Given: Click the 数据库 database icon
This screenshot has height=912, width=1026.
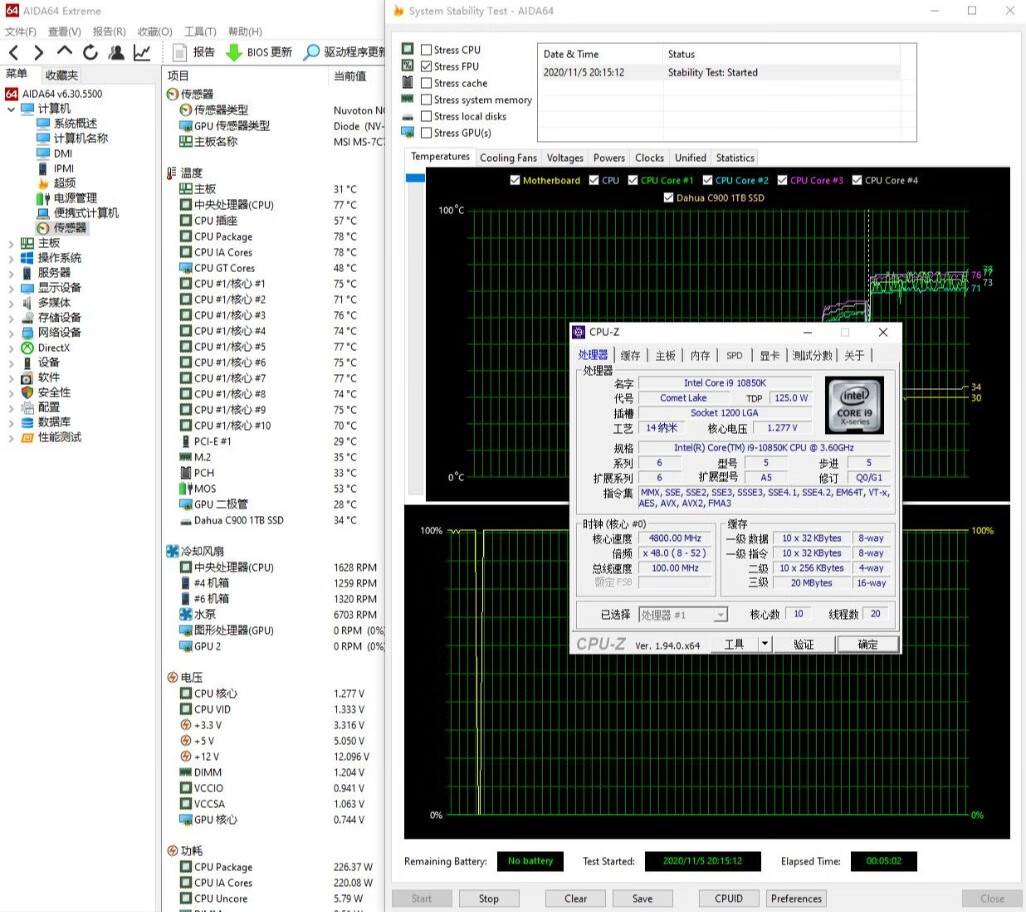Looking at the screenshot, I should click(27, 422).
